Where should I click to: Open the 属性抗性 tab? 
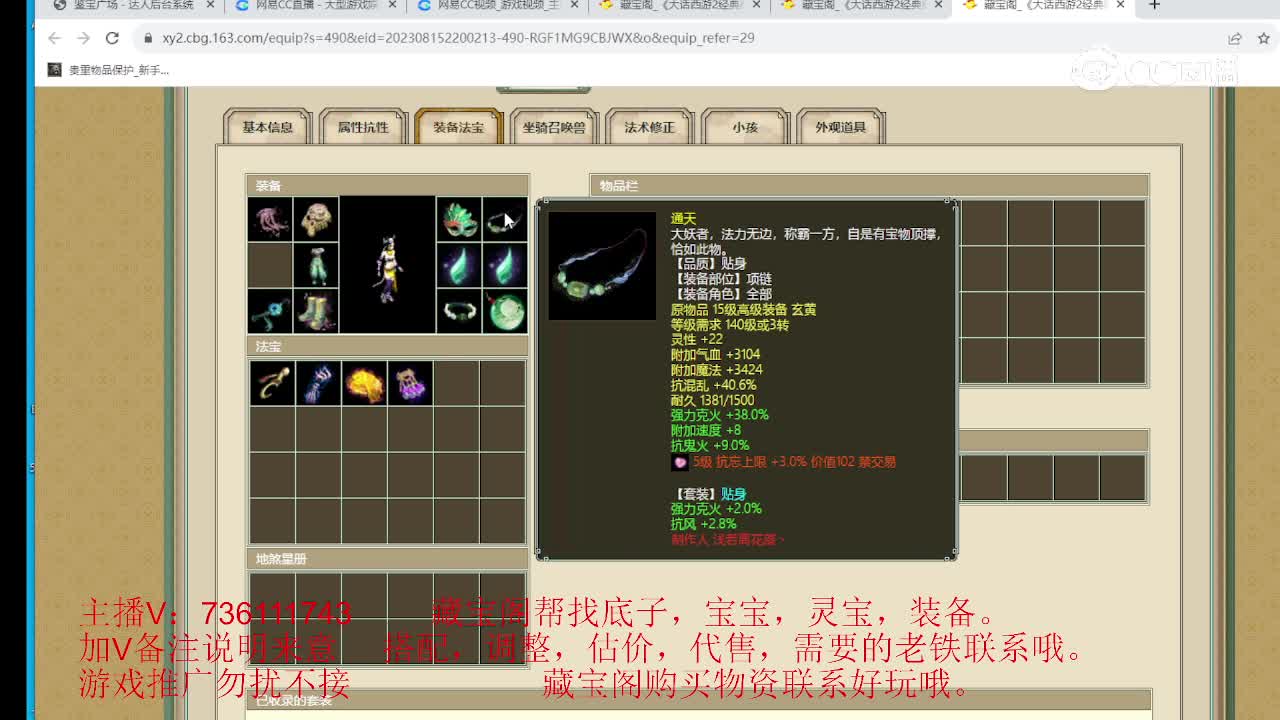[363, 127]
